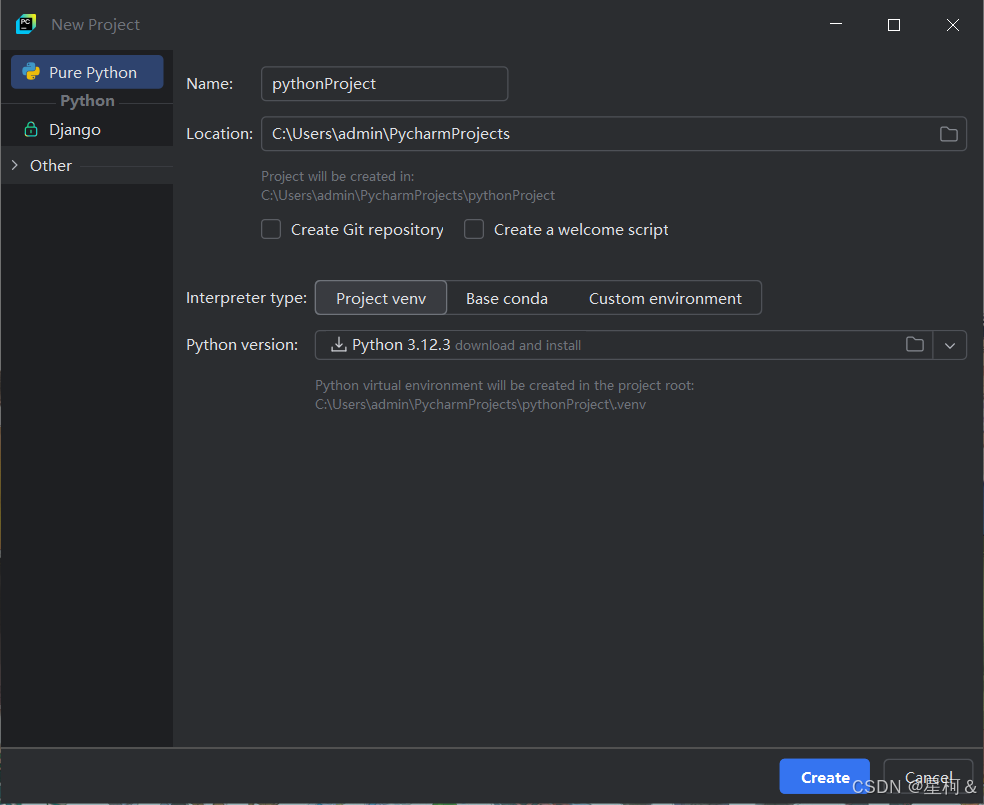The image size is (984, 805).
Task: Open the Python version dropdown arrow
Action: pyautogui.click(x=949, y=345)
